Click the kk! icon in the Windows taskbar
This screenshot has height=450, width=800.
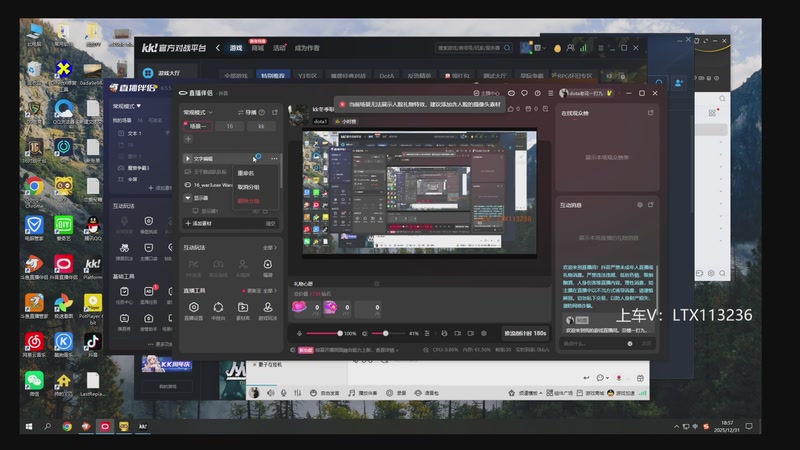point(143,426)
